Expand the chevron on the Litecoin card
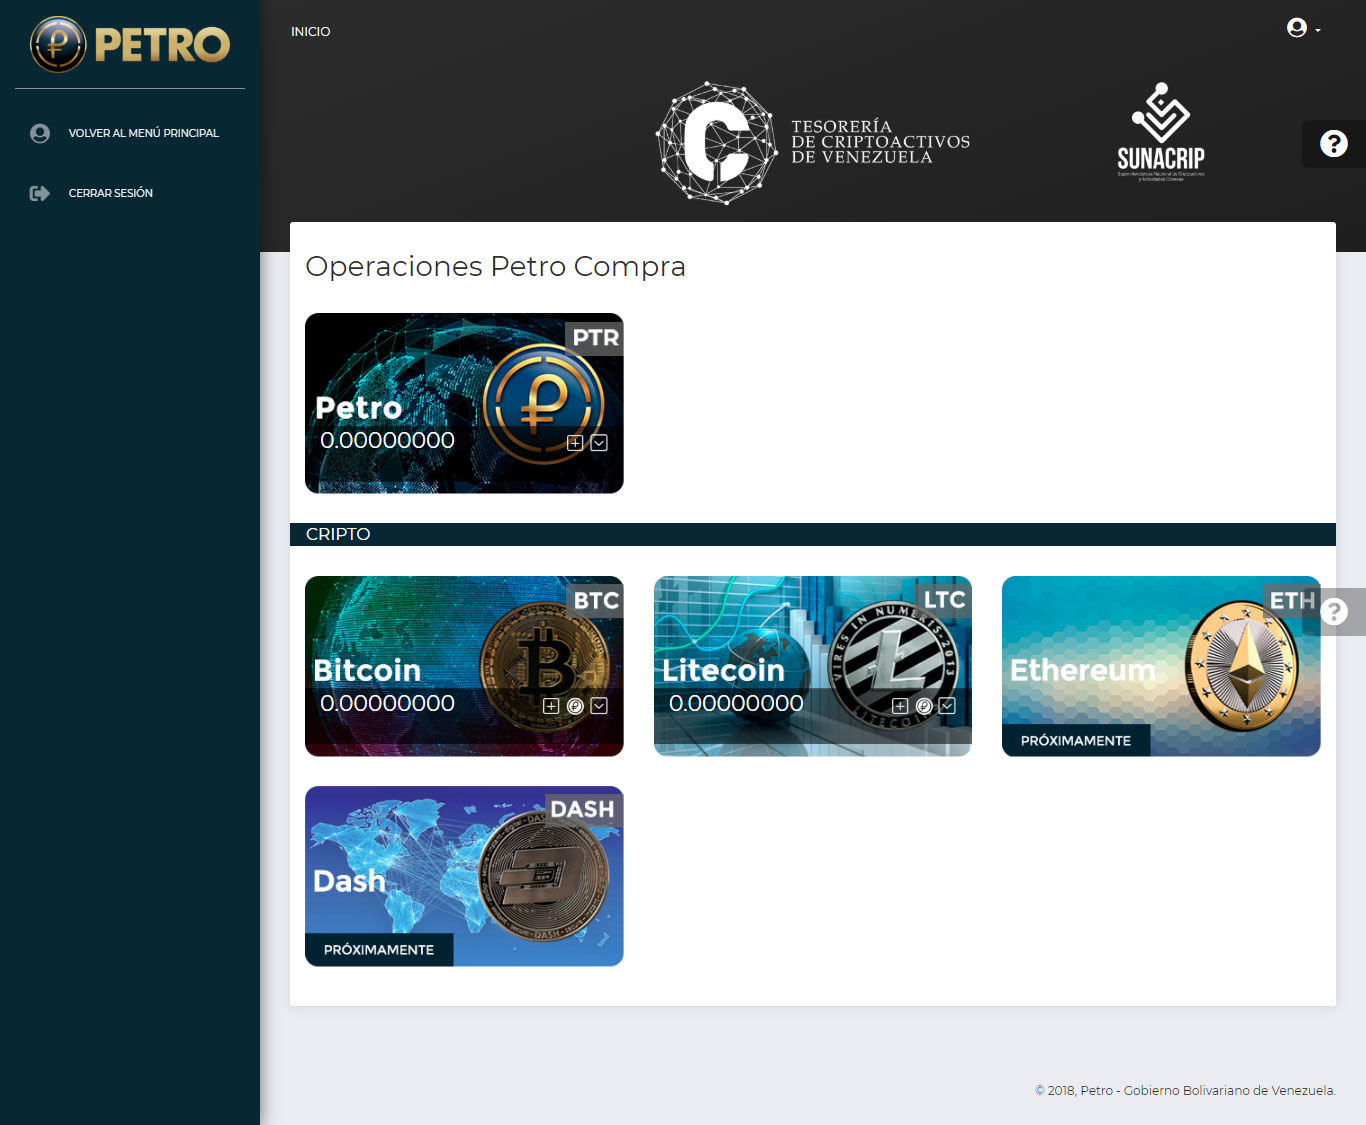Image resolution: width=1366 pixels, height=1125 pixels. (947, 706)
